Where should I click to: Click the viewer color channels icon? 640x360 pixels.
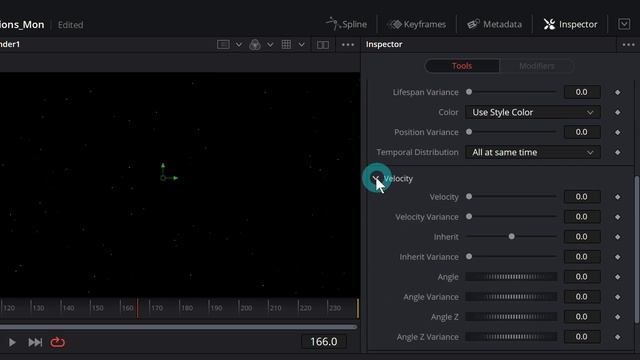(255, 44)
